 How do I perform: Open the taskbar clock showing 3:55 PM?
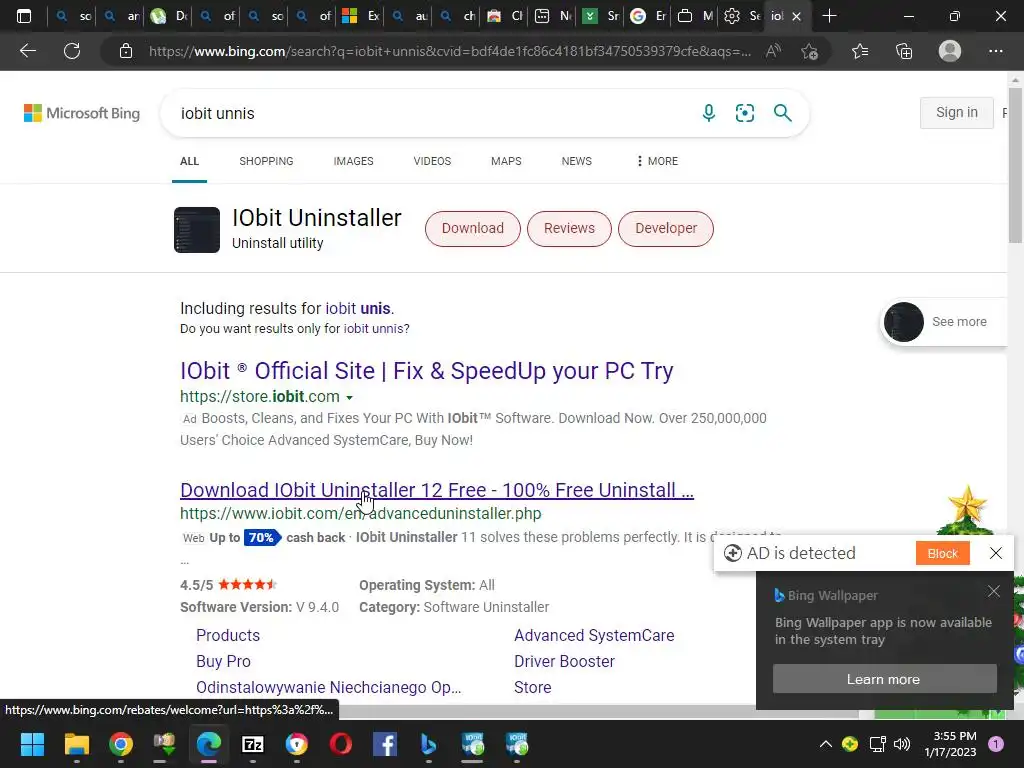(951, 744)
